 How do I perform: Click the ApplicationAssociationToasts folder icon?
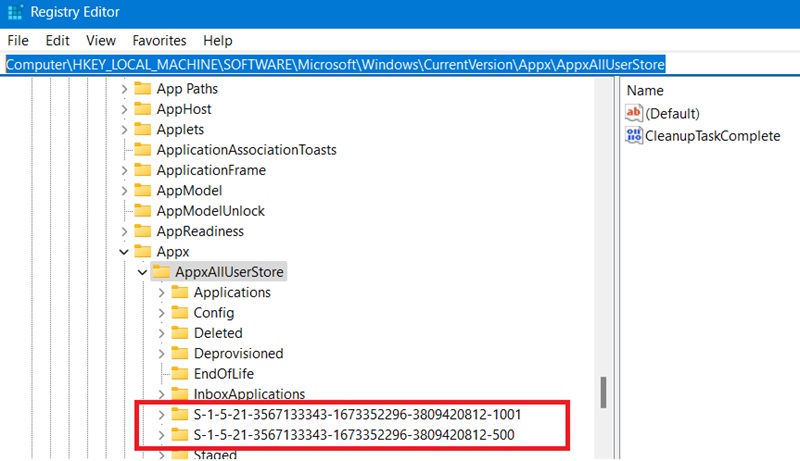[x=142, y=149]
